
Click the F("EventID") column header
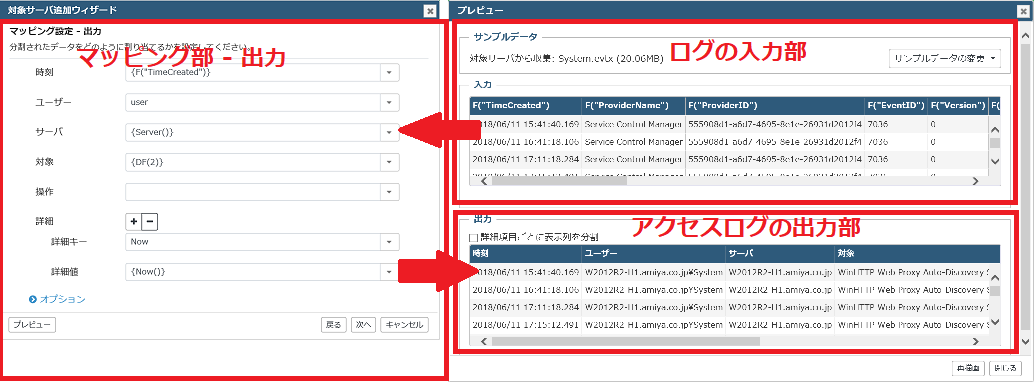click(x=895, y=106)
